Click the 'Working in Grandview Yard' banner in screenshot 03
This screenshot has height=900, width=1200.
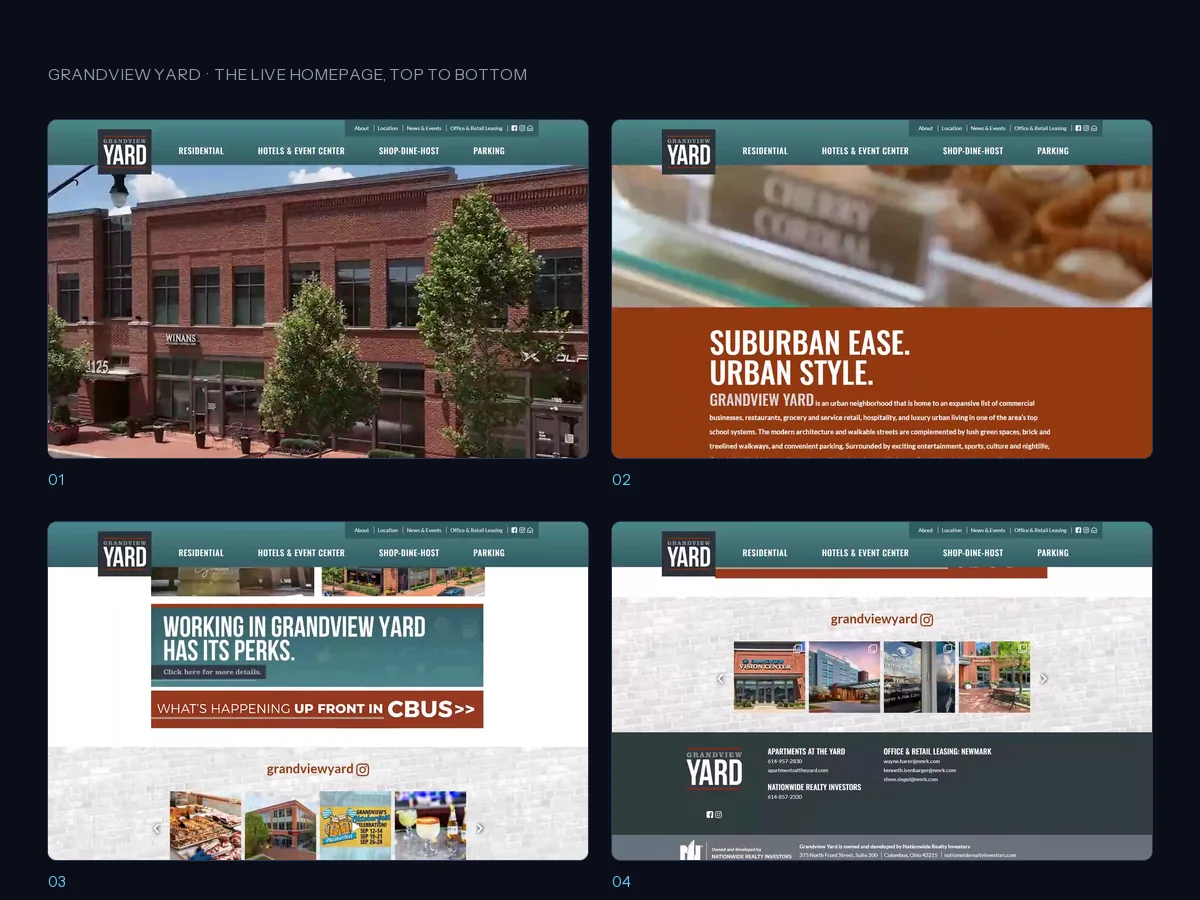(317, 645)
